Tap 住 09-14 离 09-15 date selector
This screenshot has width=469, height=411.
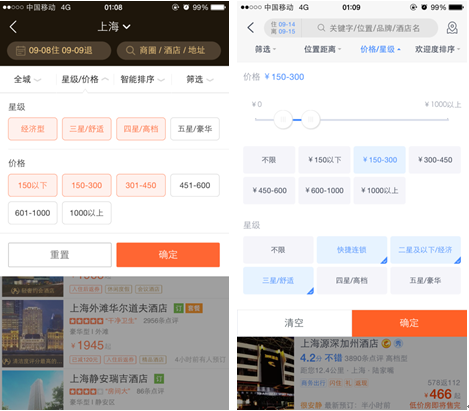tap(283, 28)
